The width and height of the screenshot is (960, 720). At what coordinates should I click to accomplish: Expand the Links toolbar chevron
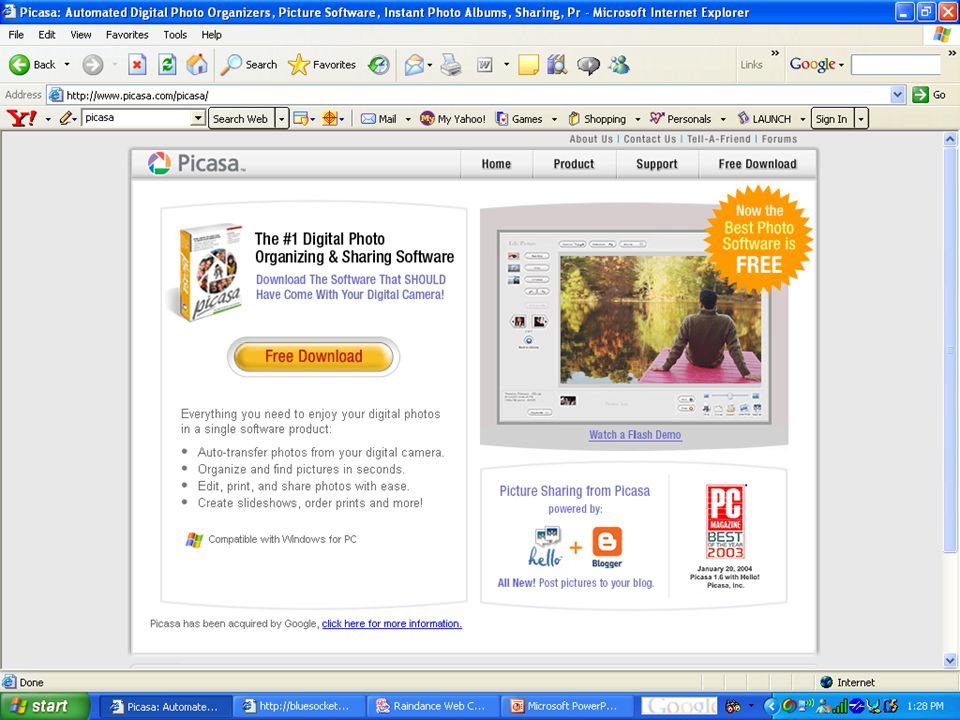coord(774,54)
